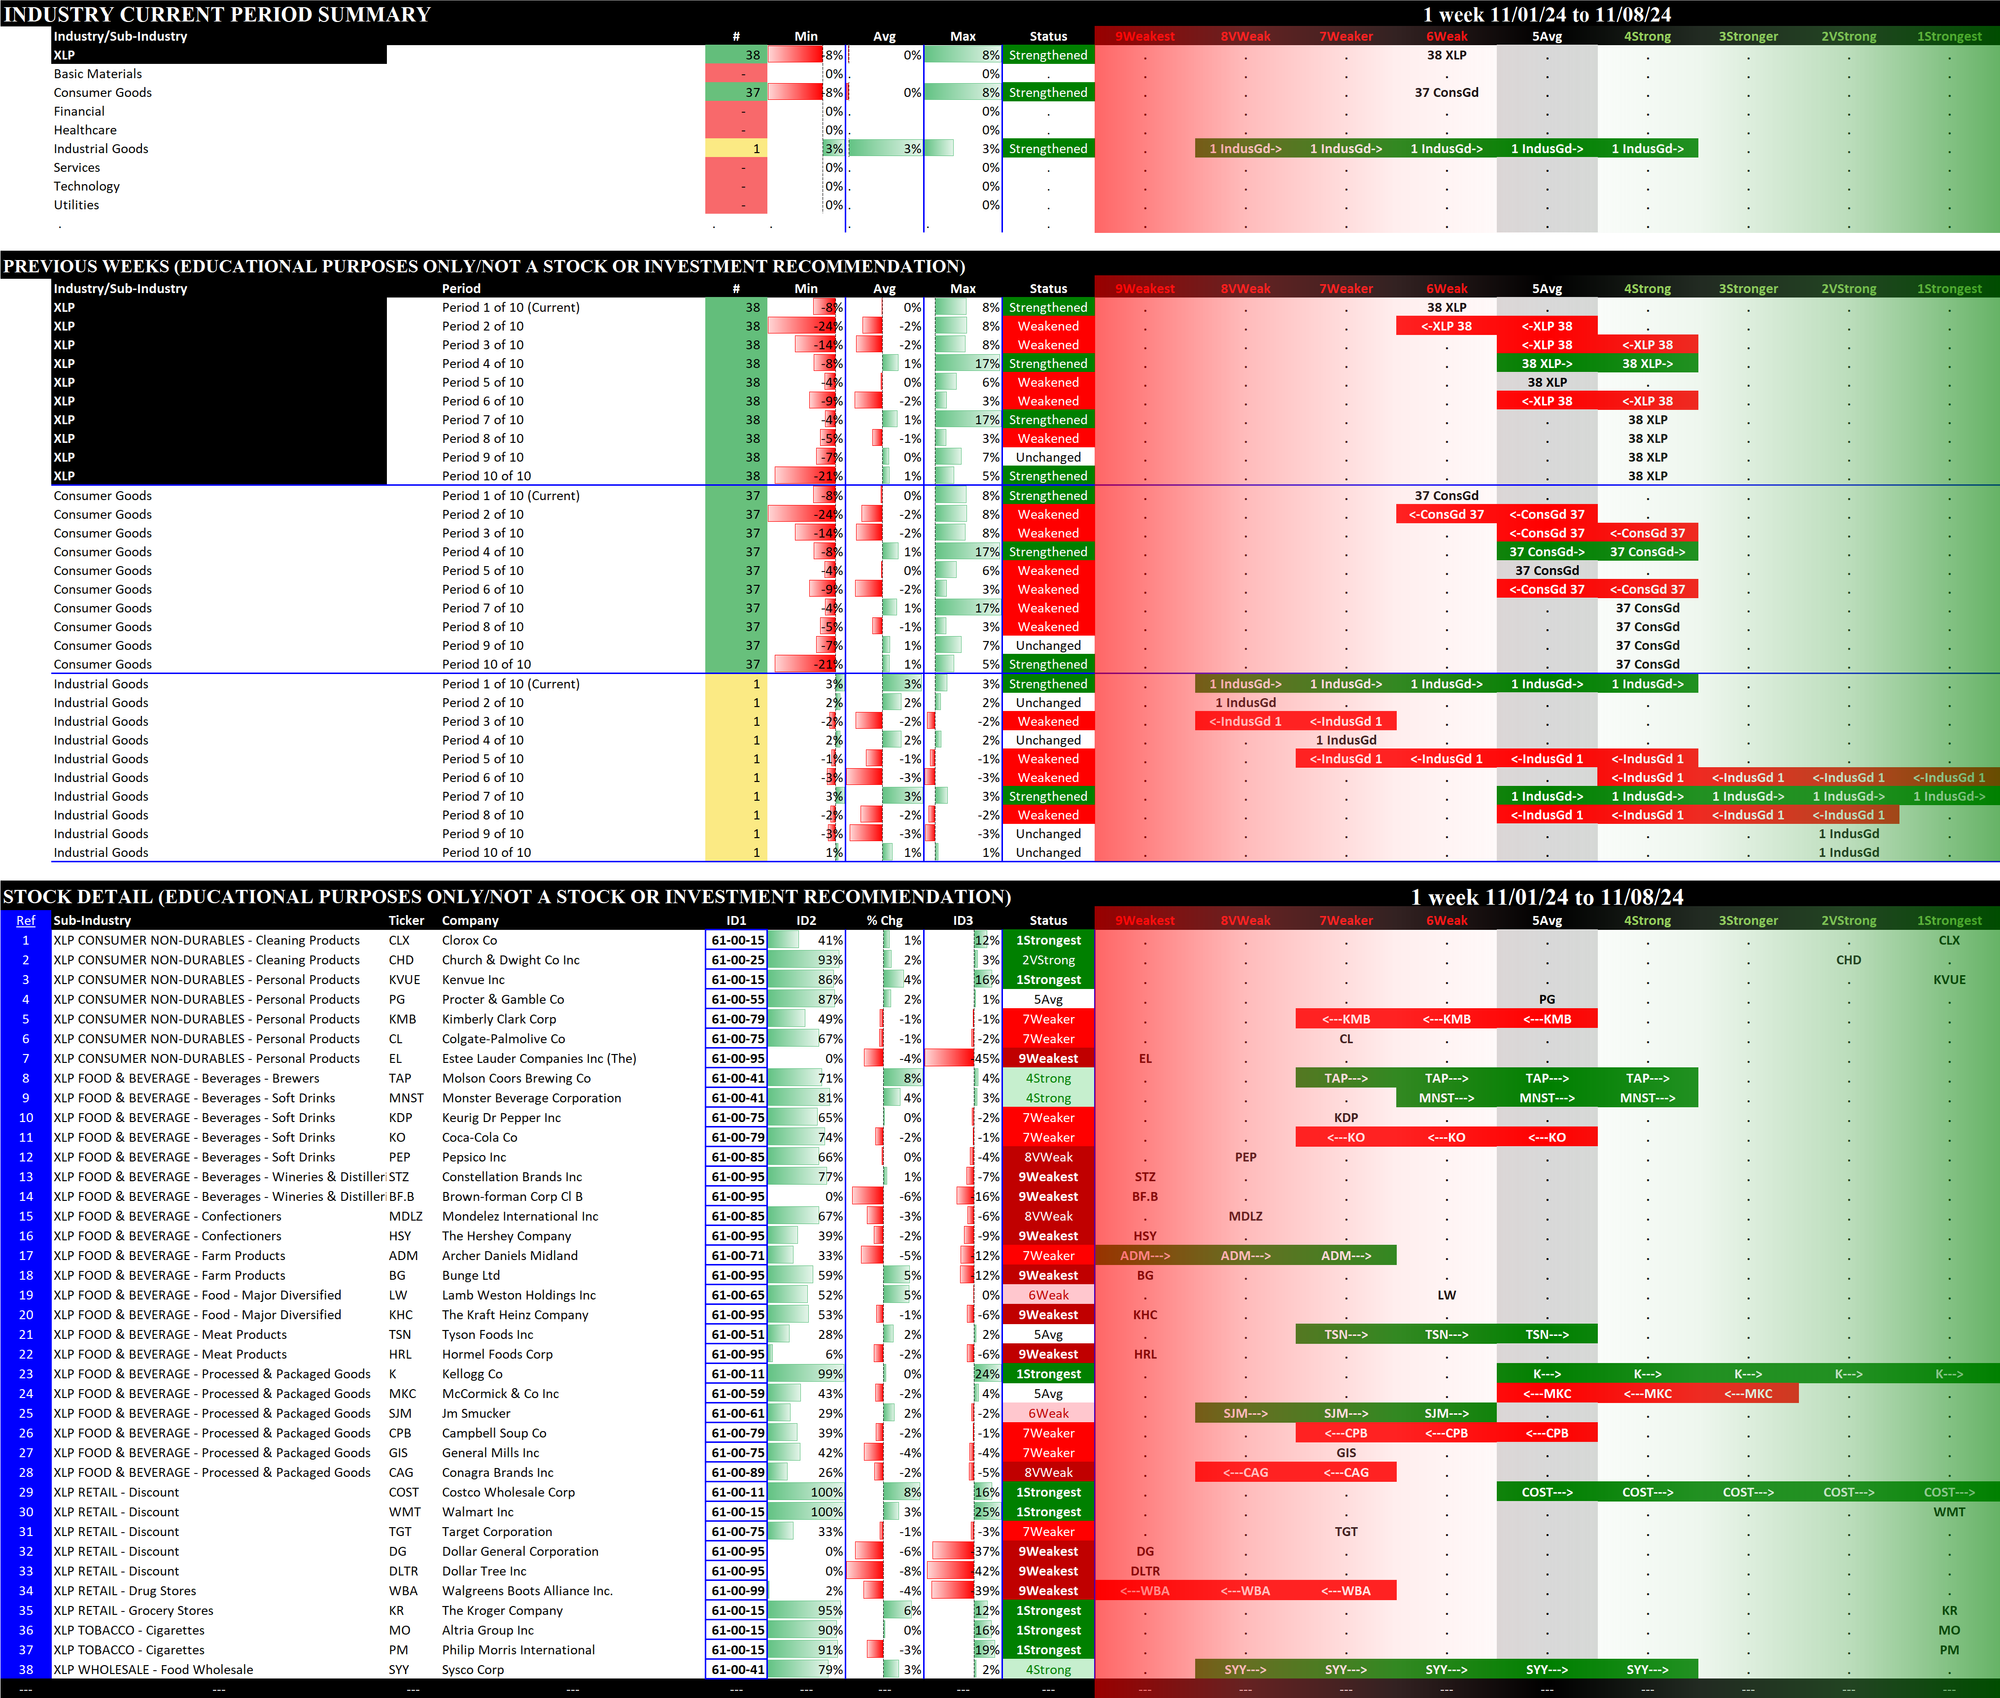Click the Ref column header link
Screen dimensions: 2000x1698
26,920
